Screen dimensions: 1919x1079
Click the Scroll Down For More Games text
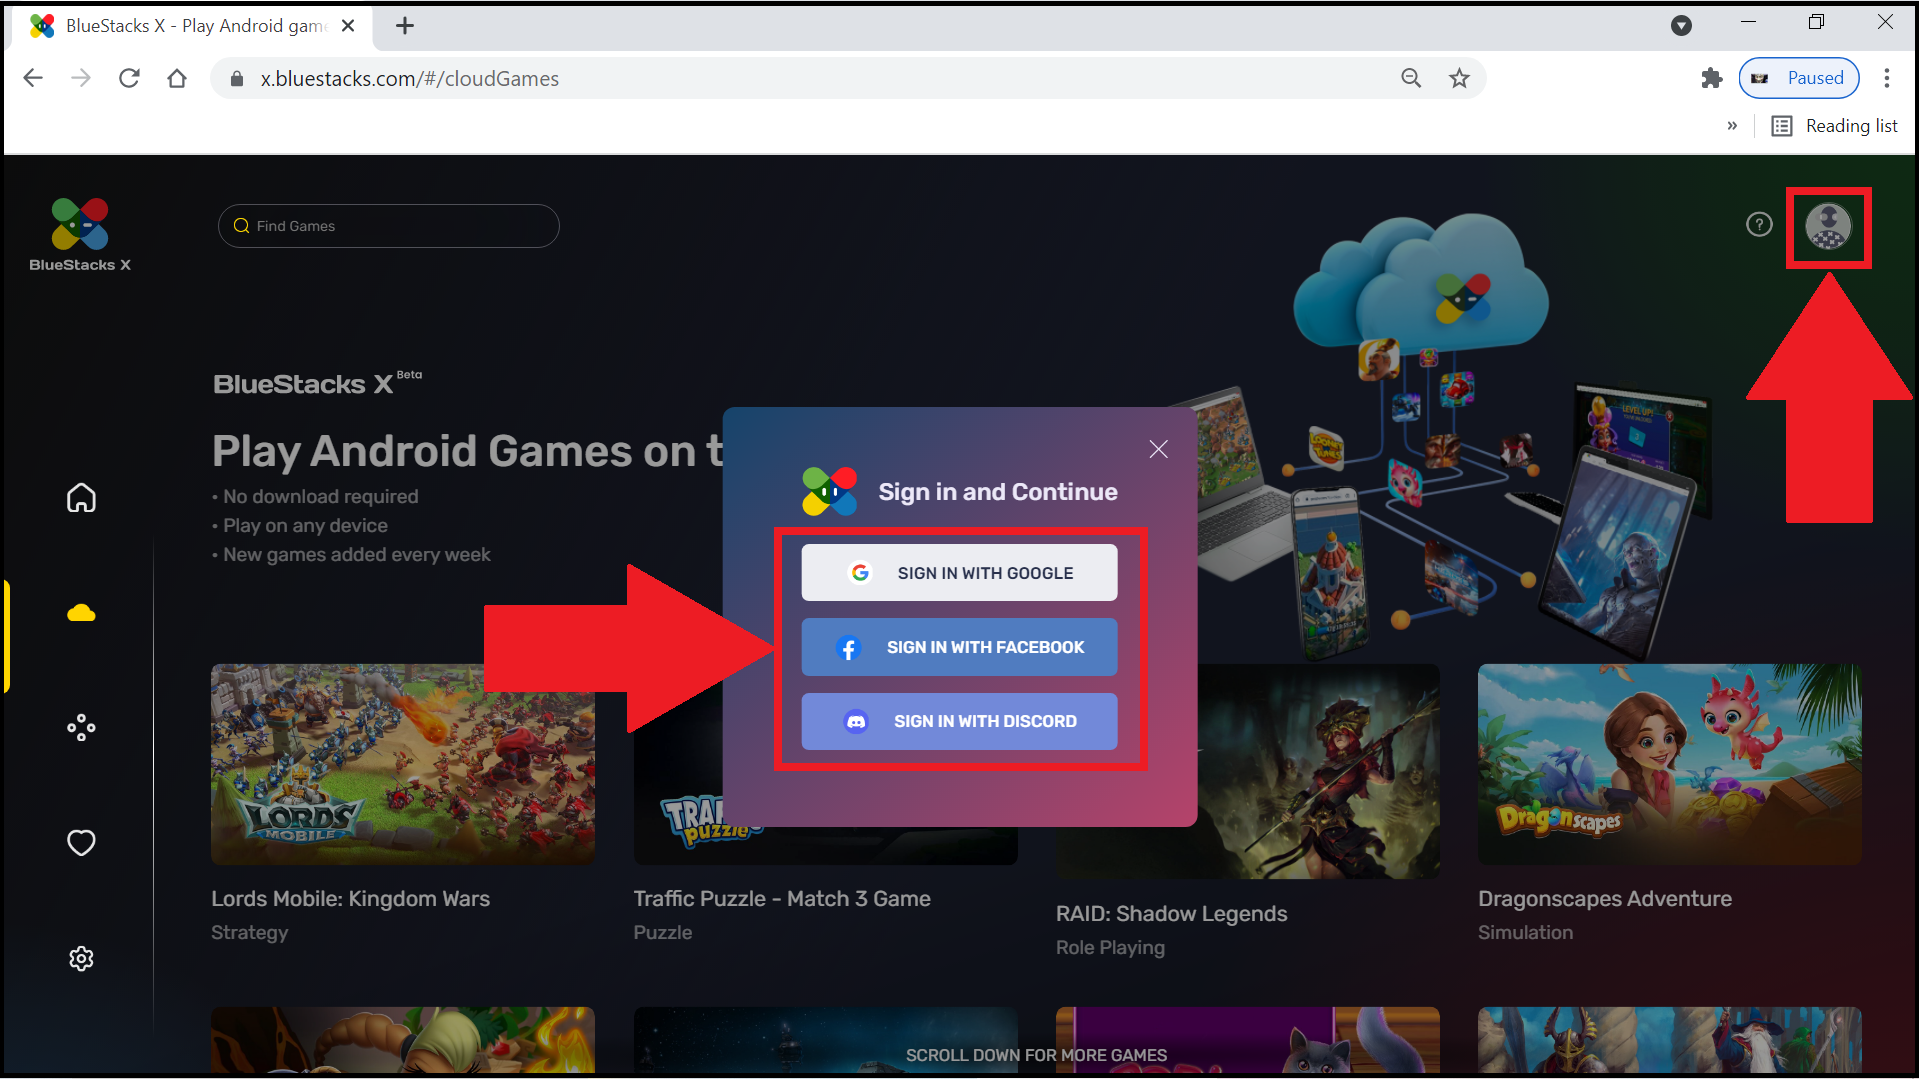1036,1055
